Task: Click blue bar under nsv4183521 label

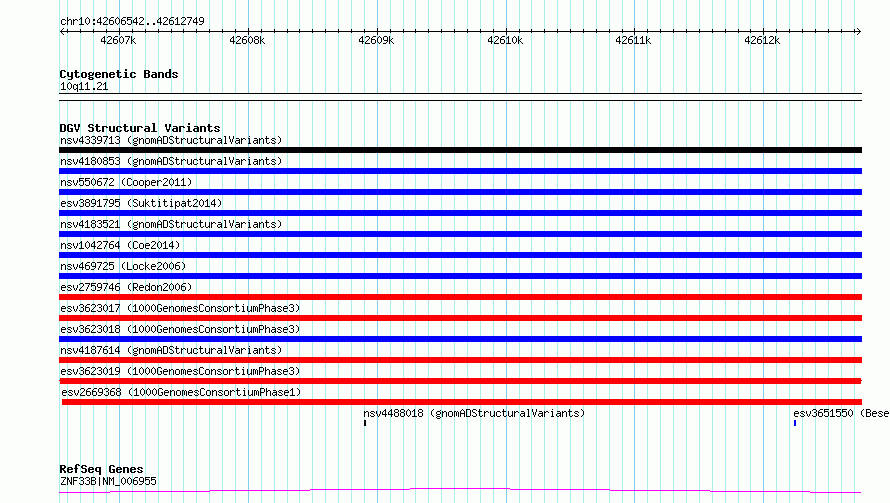Action: tap(460, 234)
